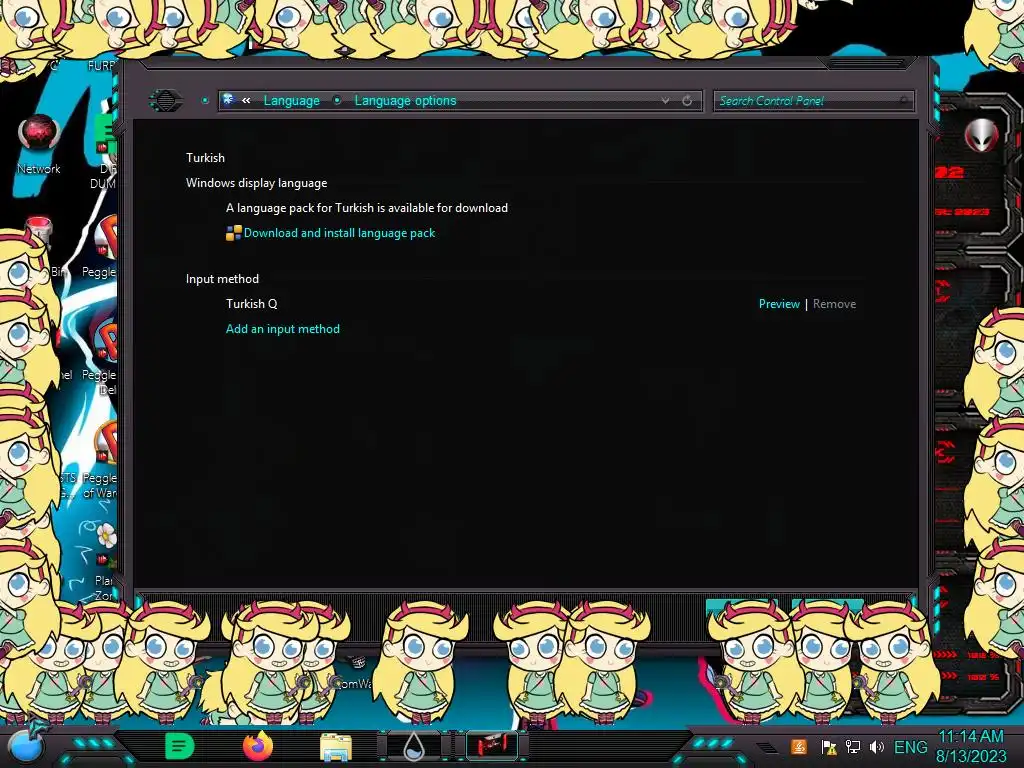Click Add an input method link
This screenshot has height=768, width=1024.
283,328
